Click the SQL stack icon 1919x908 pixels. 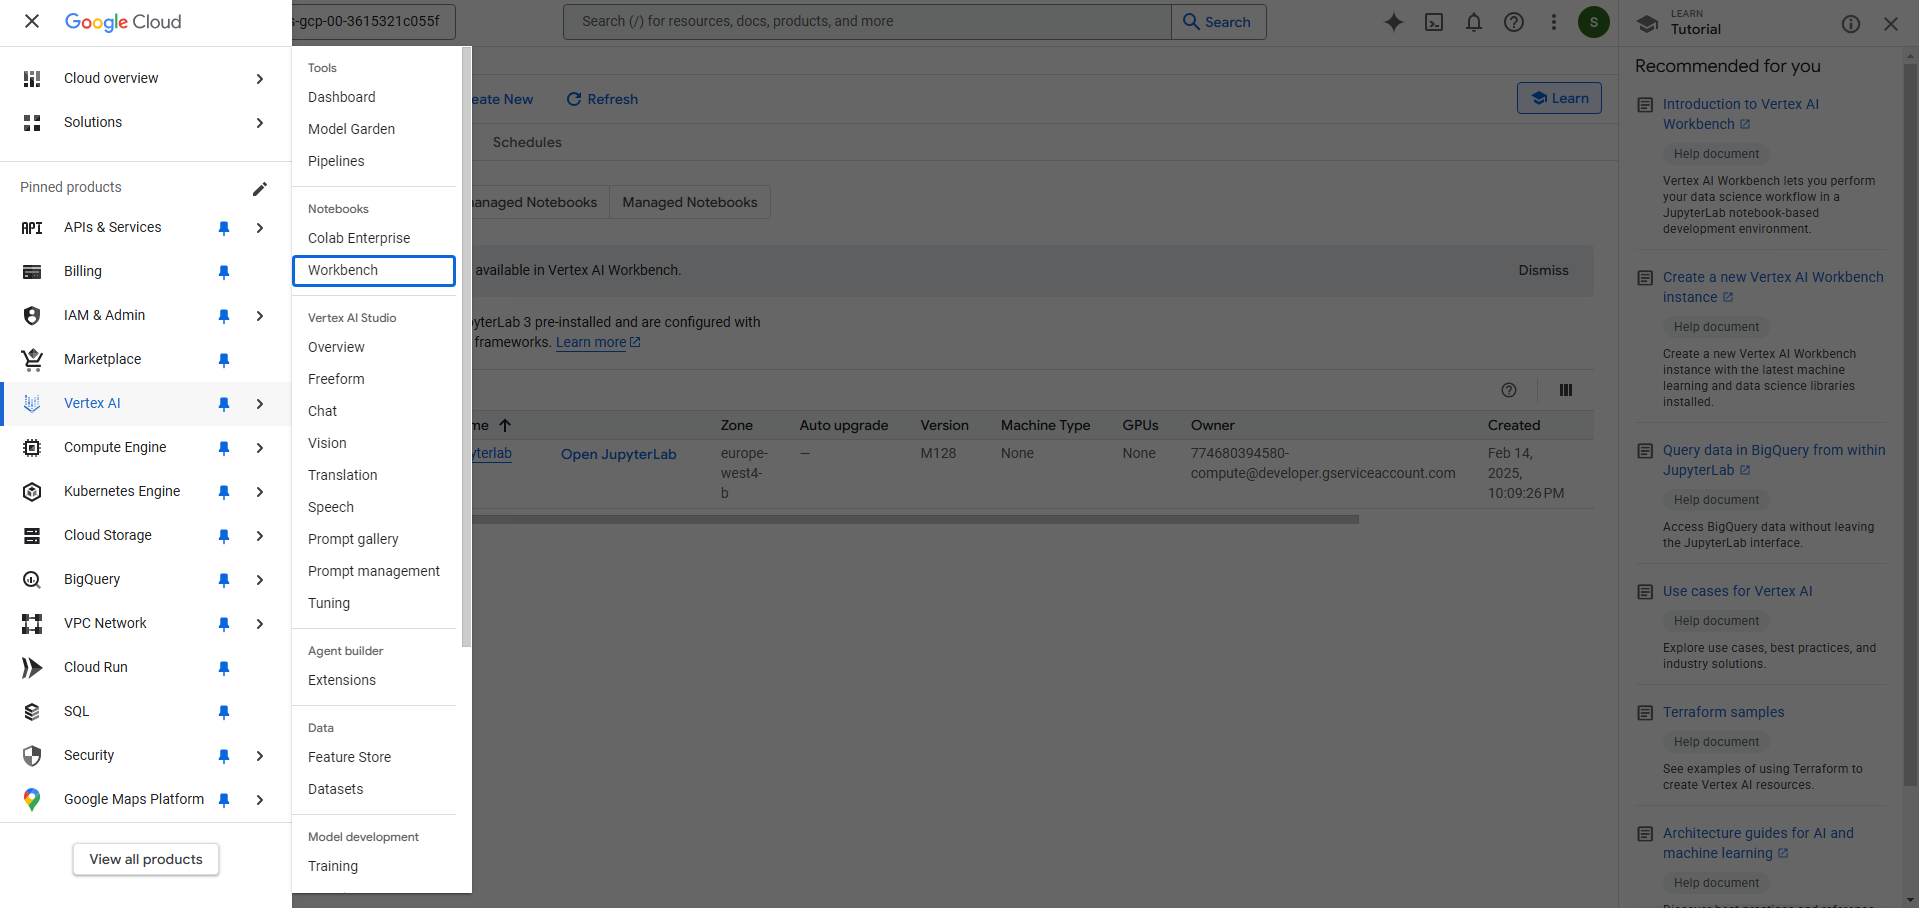[x=32, y=711]
